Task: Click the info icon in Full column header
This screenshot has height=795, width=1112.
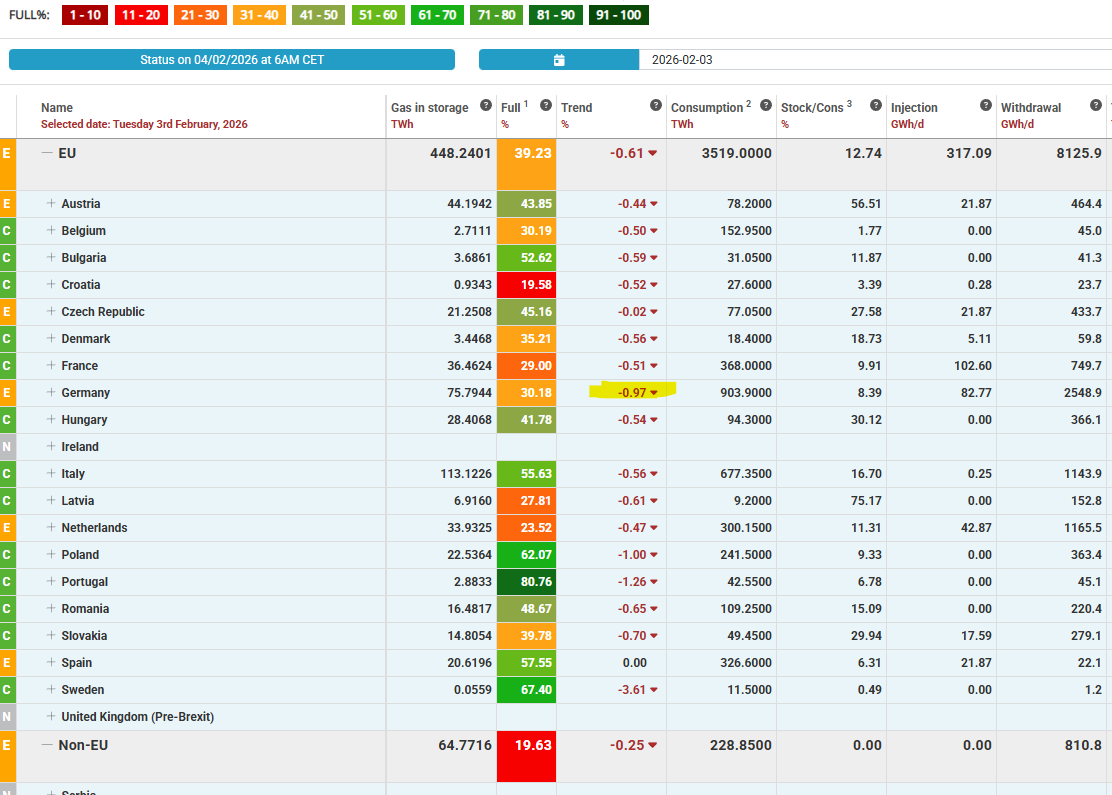Action: tap(545, 105)
